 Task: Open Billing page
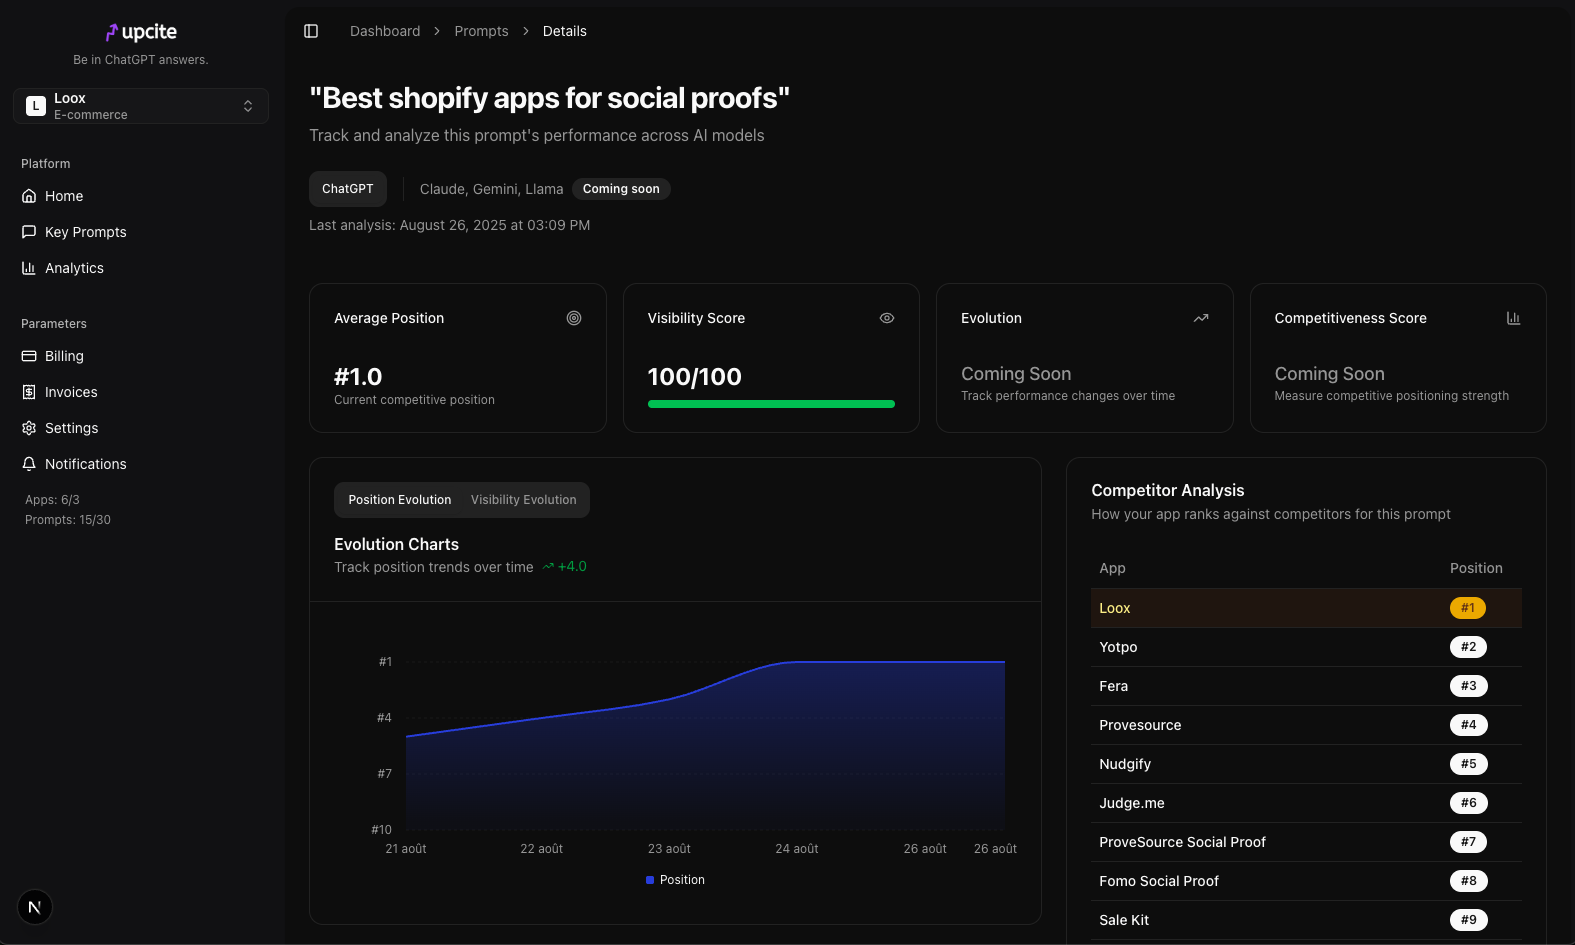click(141, 356)
